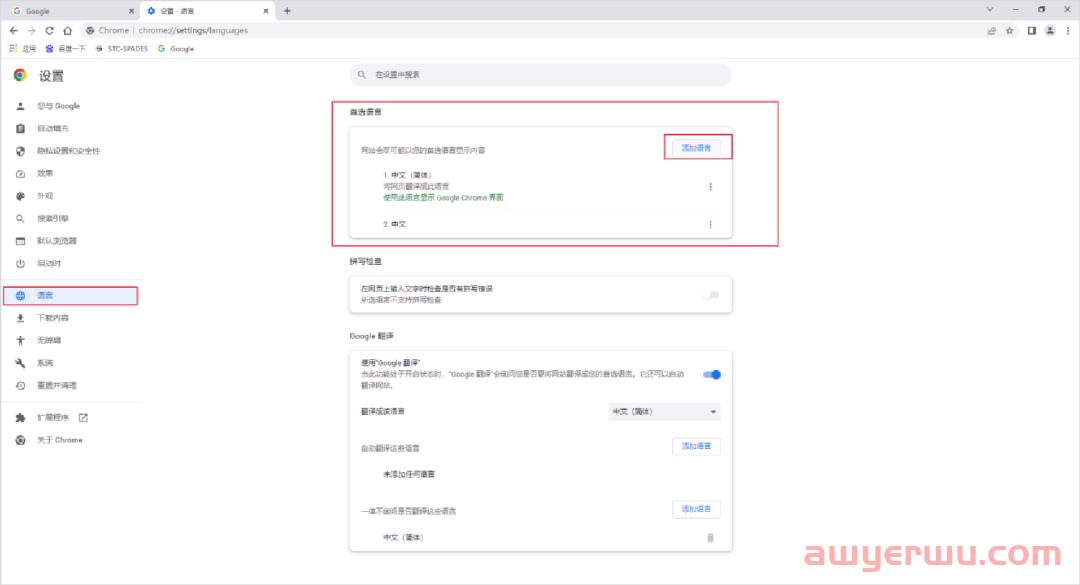The width and height of the screenshot is (1080, 585).
Task: Click 添加语言 for 自动翻译这些语言
Action: click(x=696, y=447)
